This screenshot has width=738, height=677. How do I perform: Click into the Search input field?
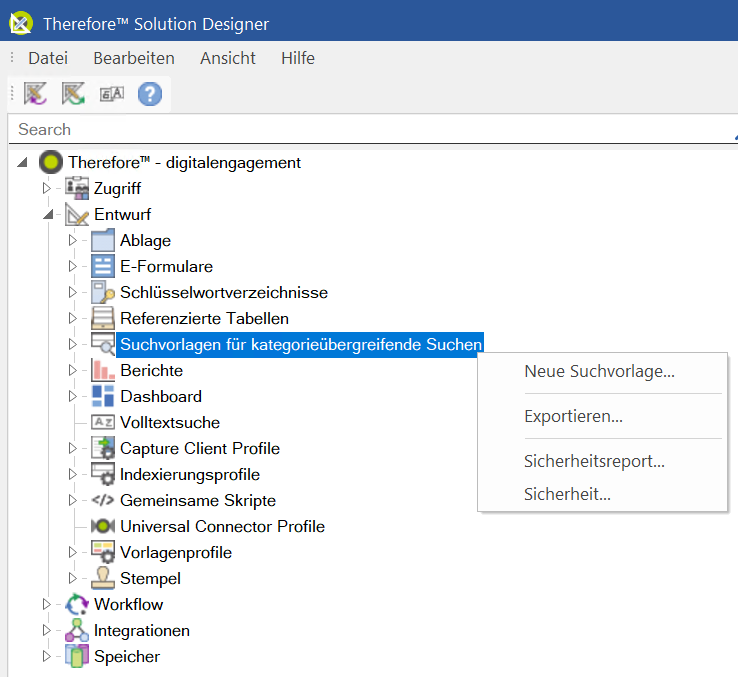pos(372,129)
